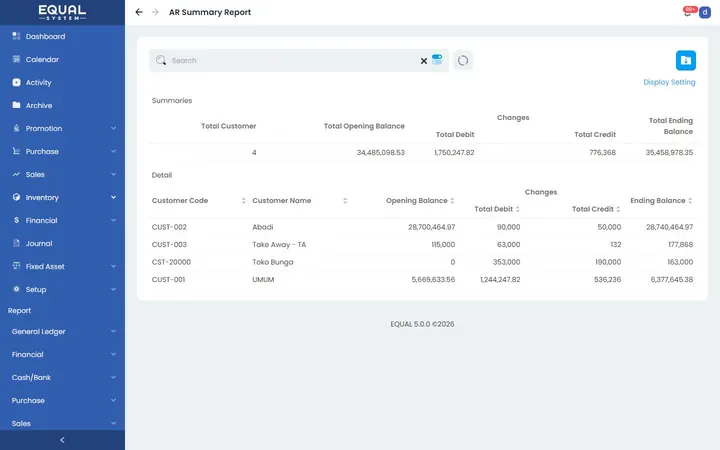
Task: Toggle the search filter switch
Action: 437,60
